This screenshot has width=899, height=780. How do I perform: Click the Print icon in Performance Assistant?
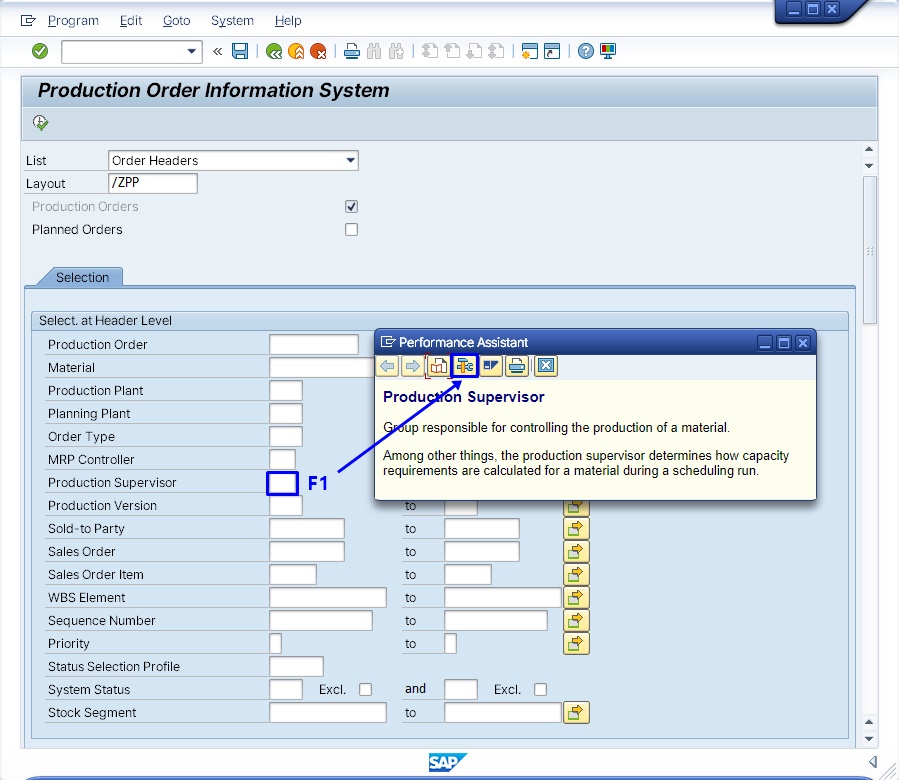517,366
